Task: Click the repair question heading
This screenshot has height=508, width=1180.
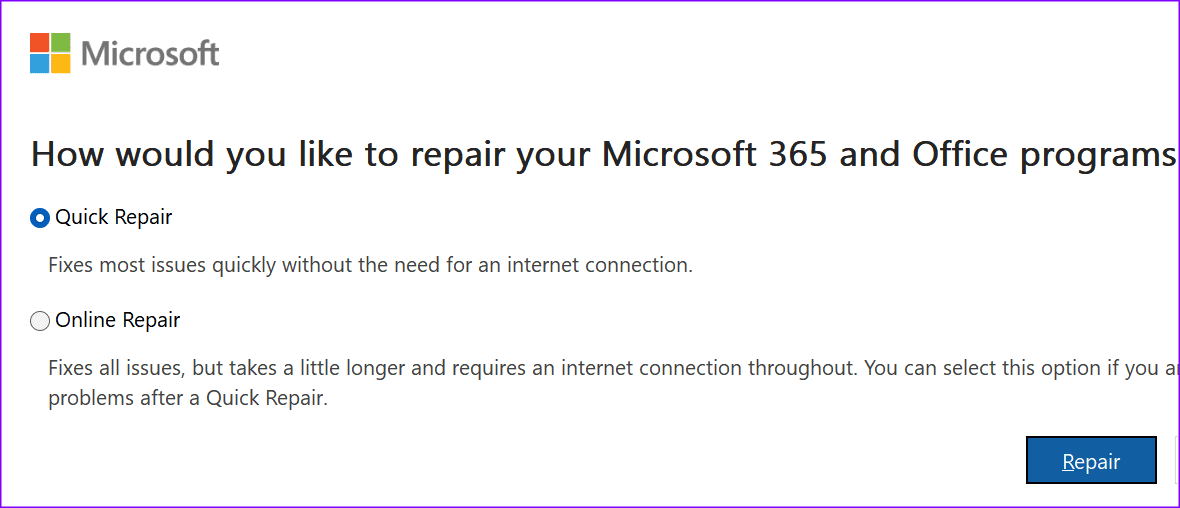Action: pos(600,156)
